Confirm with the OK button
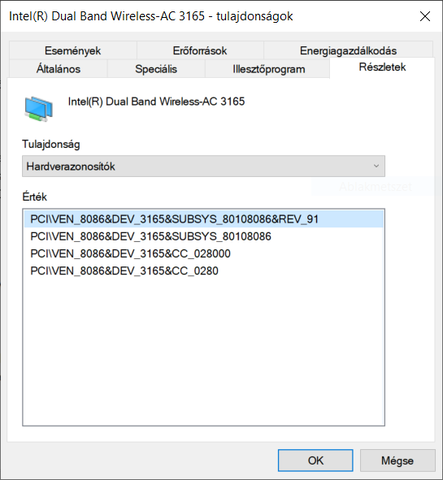The width and height of the screenshot is (443, 480). click(x=315, y=460)
